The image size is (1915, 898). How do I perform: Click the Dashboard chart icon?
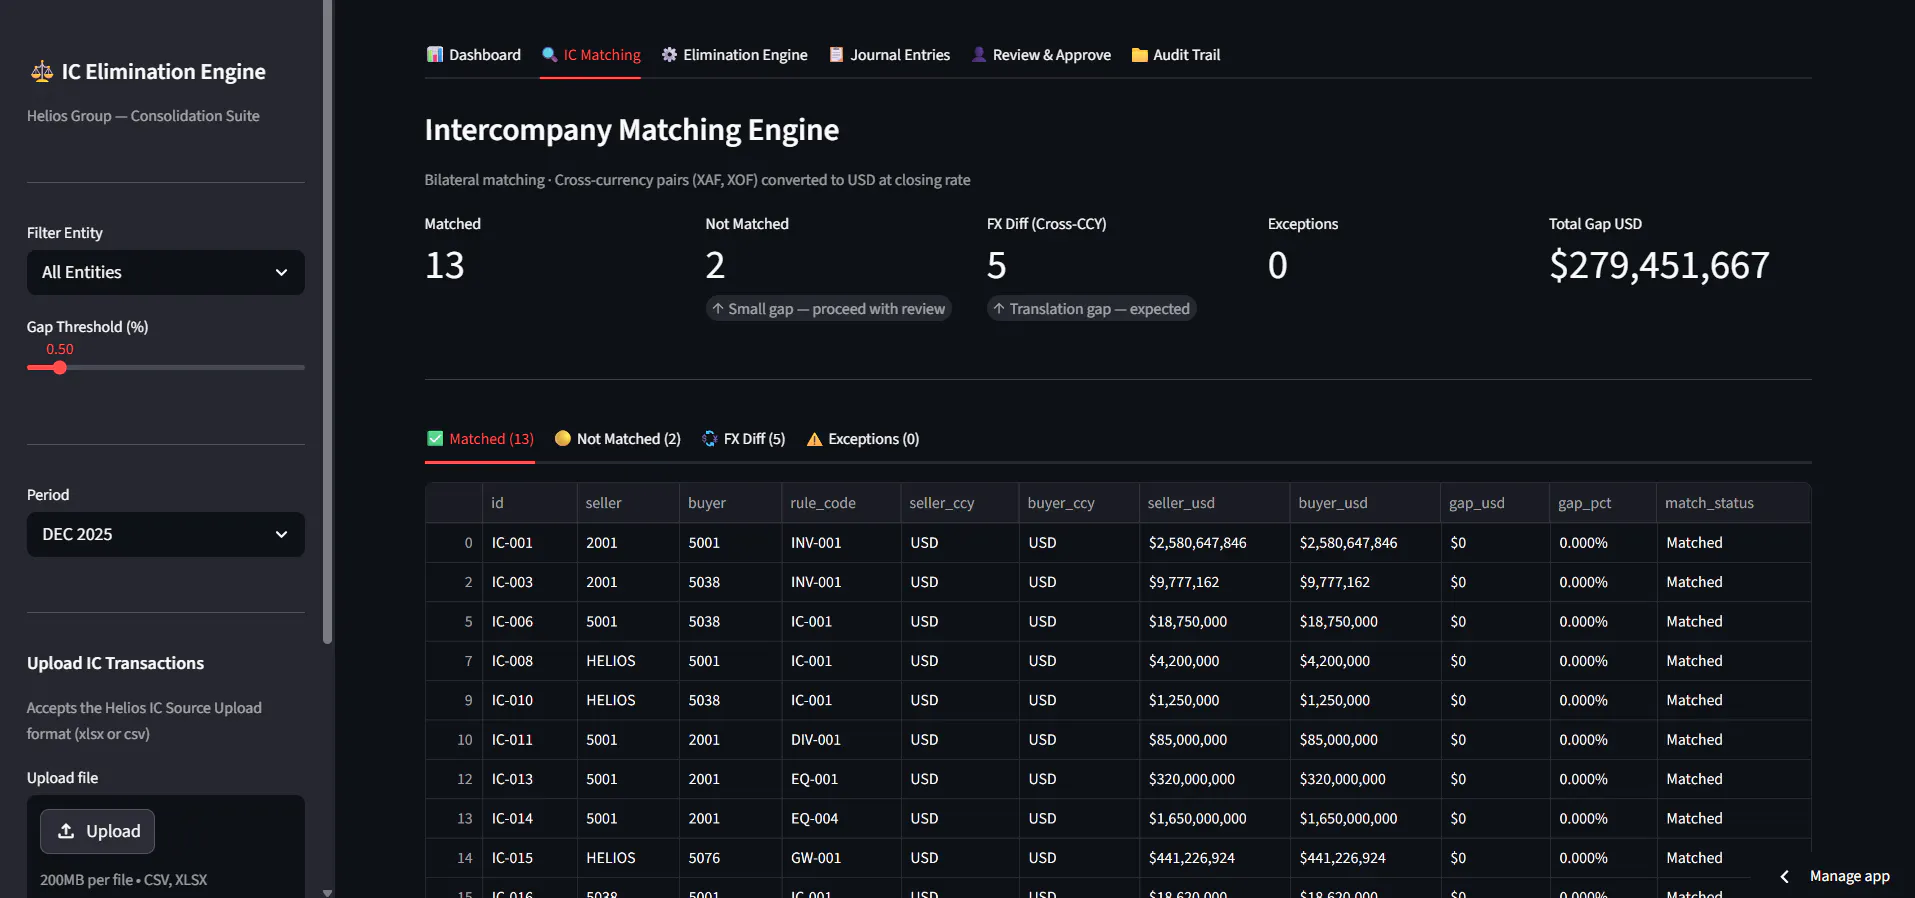435,54
